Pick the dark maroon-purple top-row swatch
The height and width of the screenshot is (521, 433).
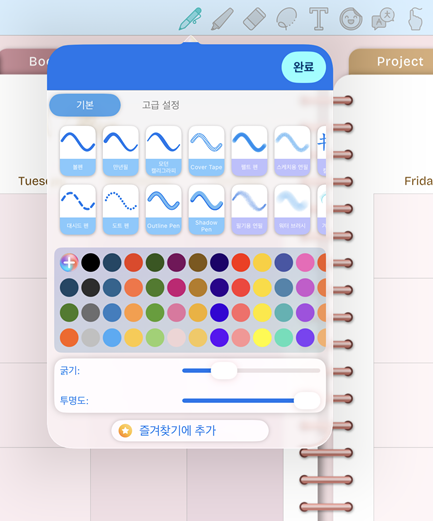tap(176, 262)
